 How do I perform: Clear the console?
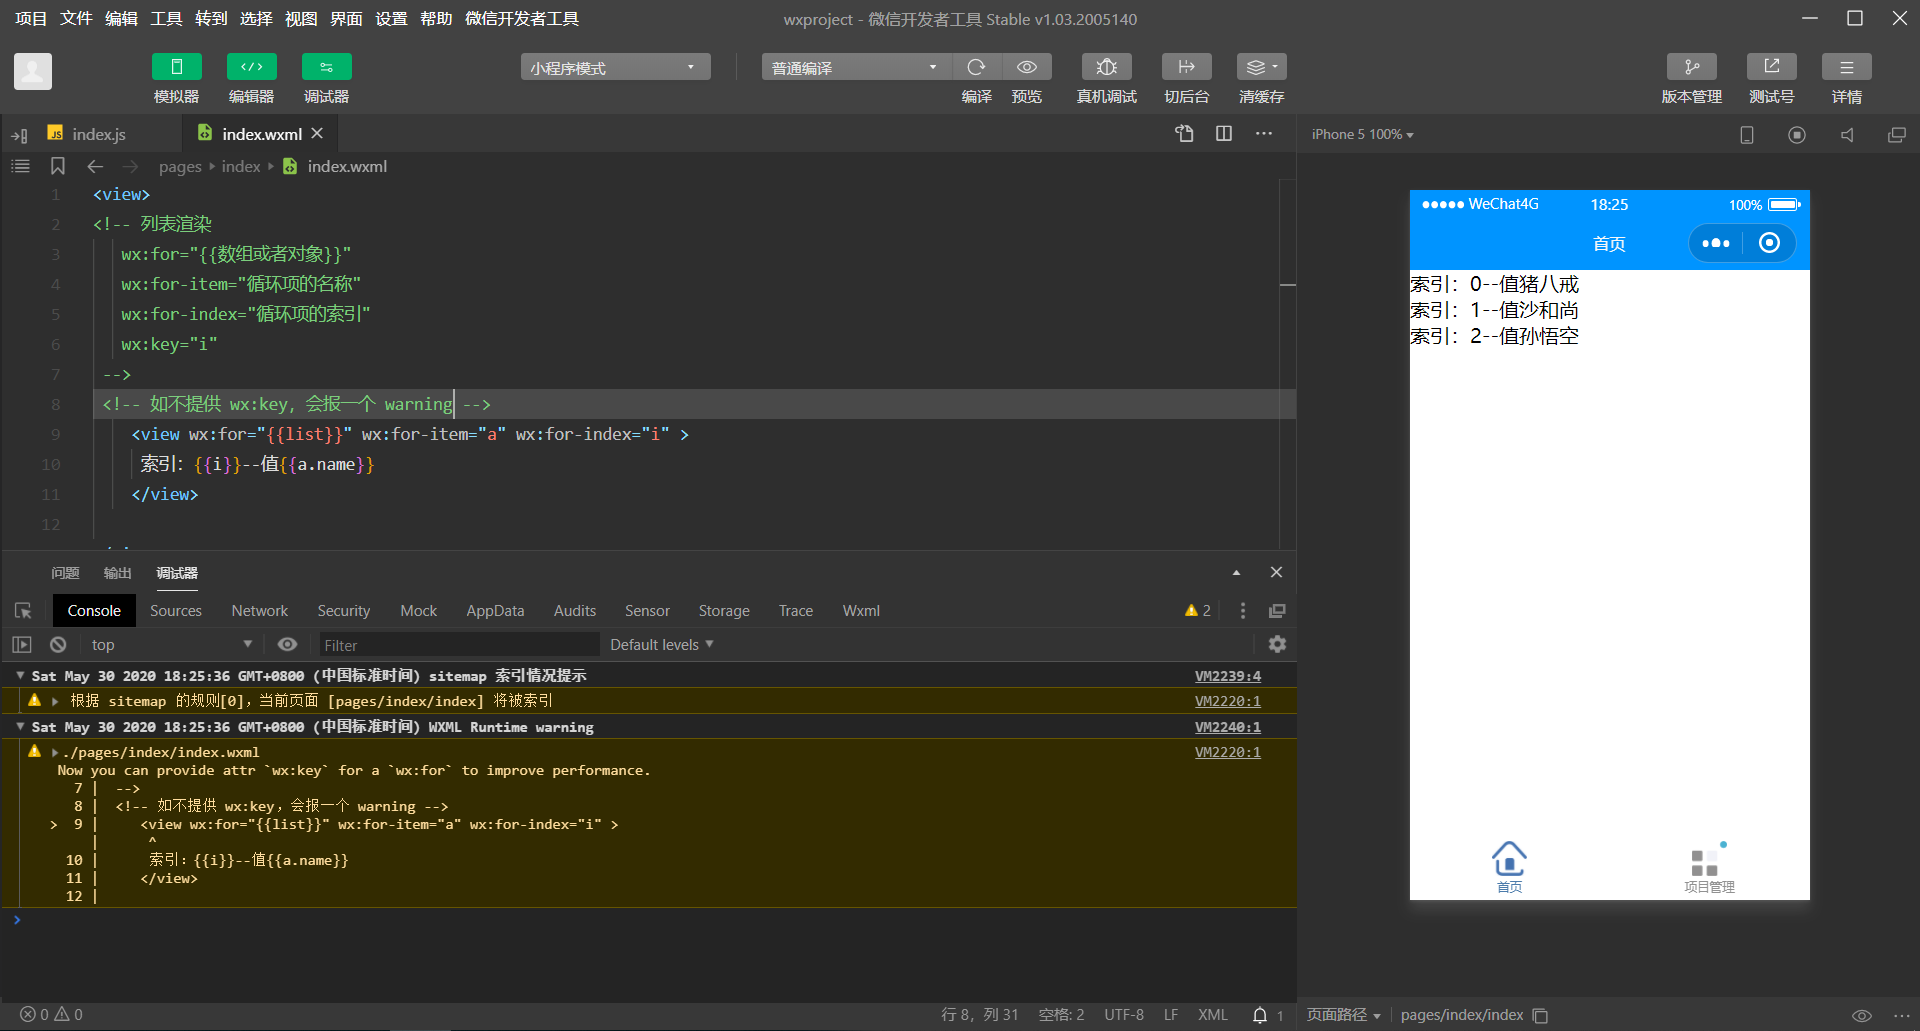58,645
